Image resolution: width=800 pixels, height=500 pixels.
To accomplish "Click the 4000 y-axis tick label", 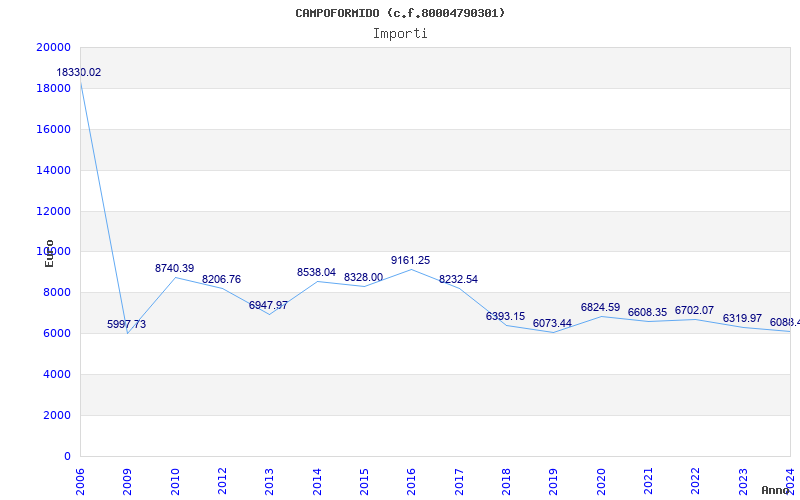I will (57, 374).
